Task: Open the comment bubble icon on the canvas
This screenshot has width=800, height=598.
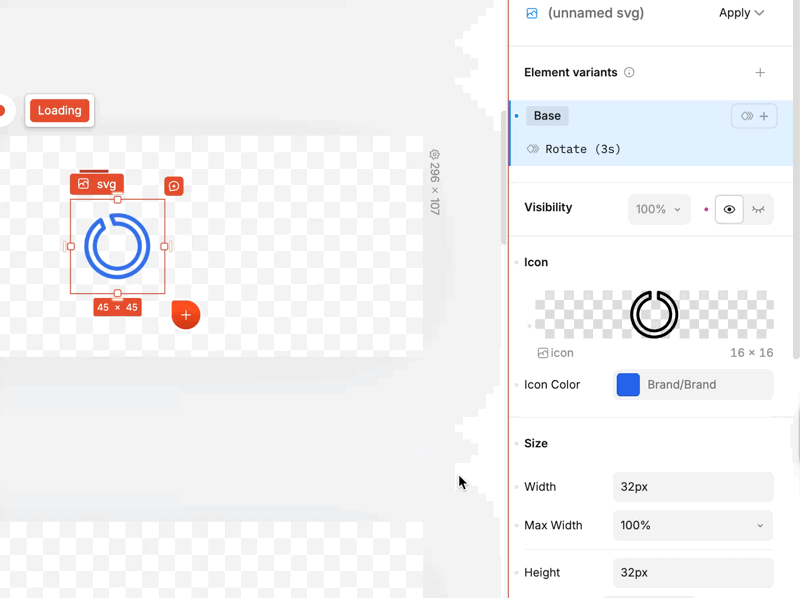Action: pyautogui.click(x=174, y=186)
